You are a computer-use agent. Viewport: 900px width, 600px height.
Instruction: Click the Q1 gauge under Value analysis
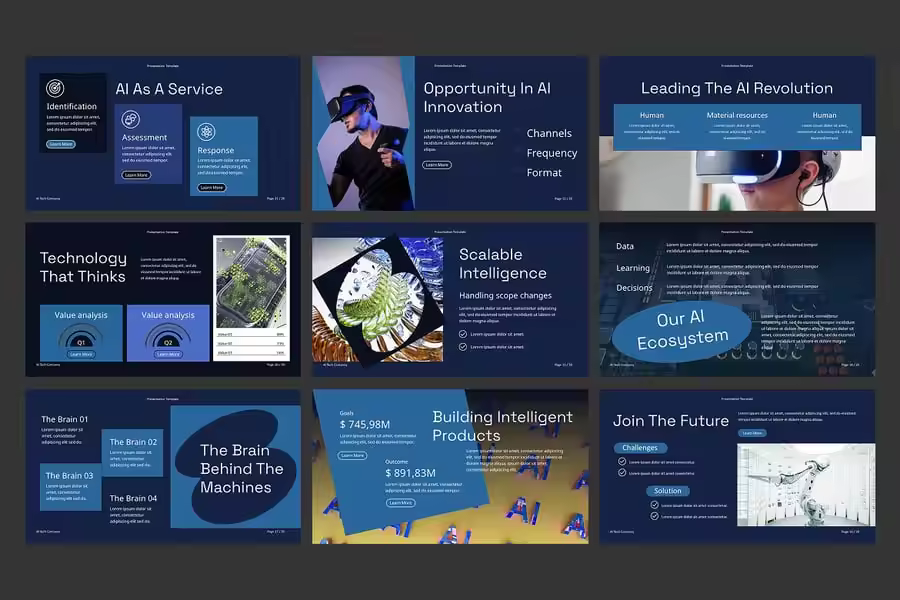(81, 338)
